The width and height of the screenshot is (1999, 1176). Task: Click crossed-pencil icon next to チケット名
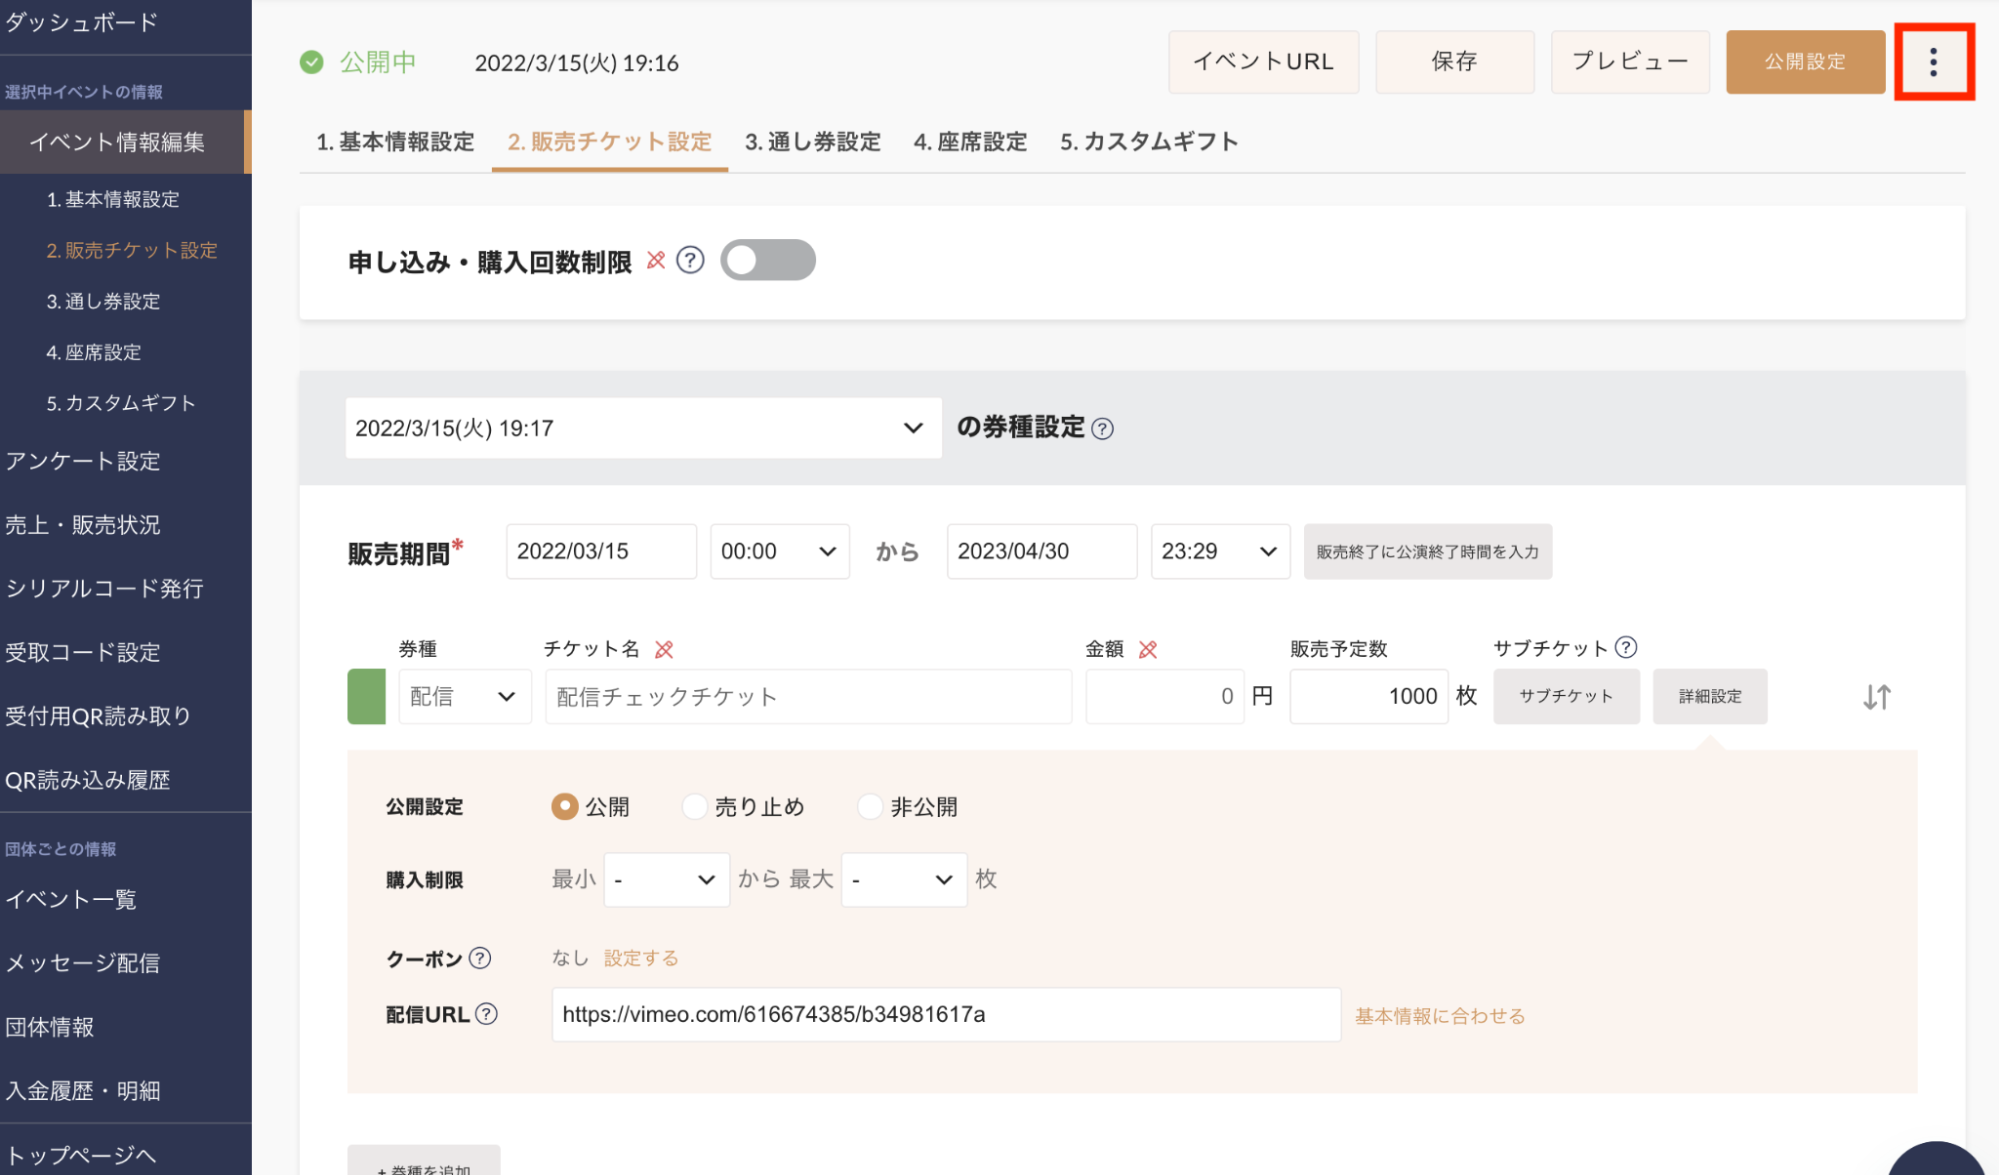664,649
